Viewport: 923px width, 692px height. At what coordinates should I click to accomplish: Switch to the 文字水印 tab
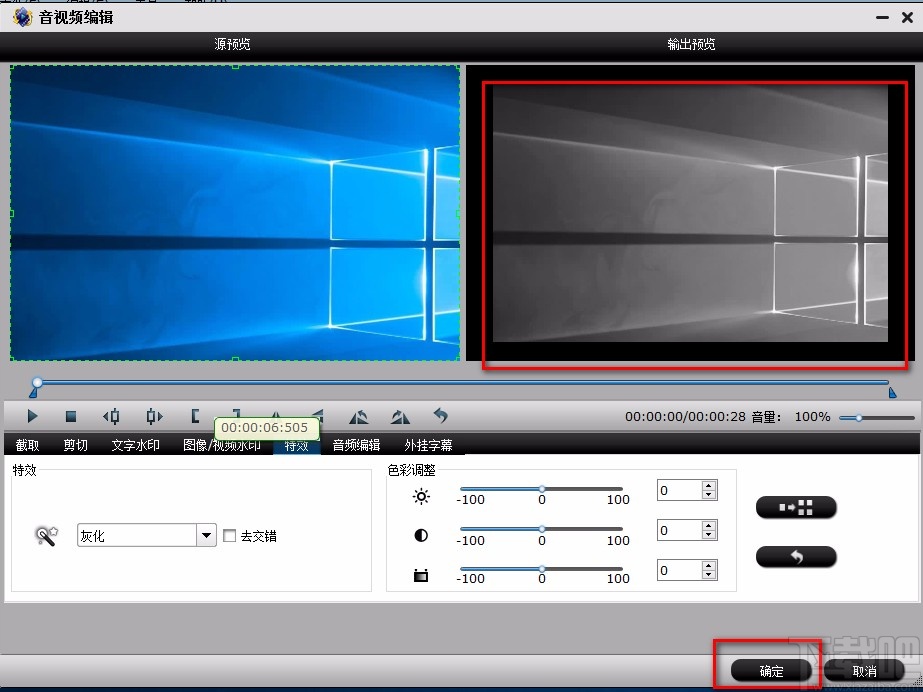point(137,444)
